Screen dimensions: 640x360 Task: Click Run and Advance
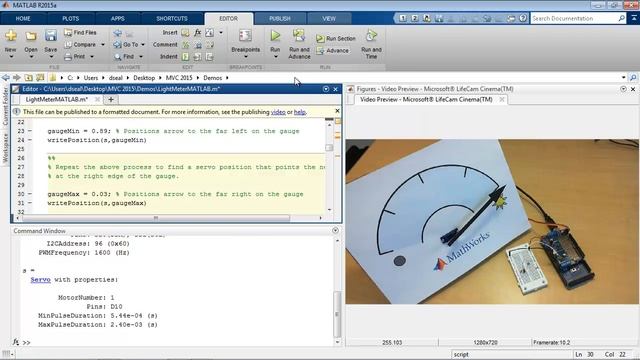click(x=299, y=44)
